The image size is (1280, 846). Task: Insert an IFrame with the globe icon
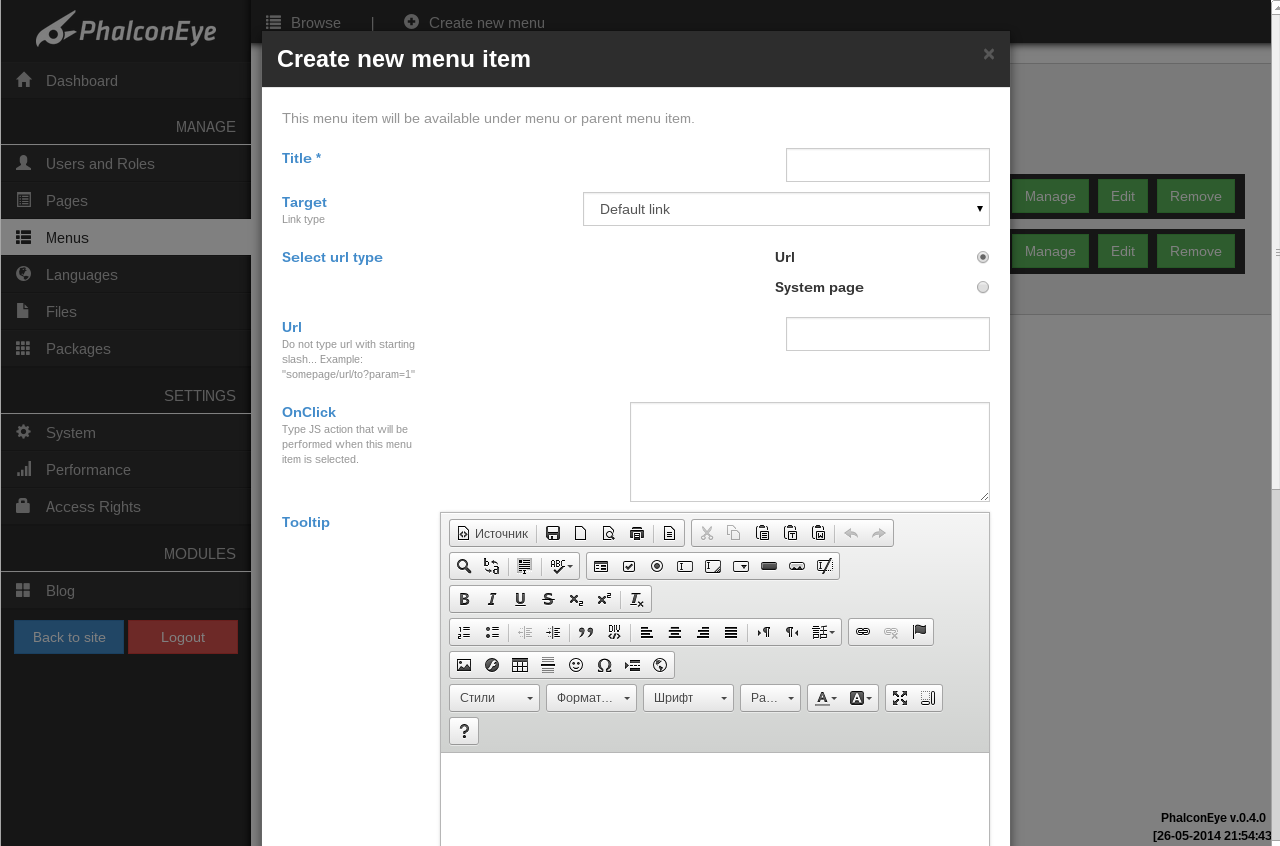660,665
